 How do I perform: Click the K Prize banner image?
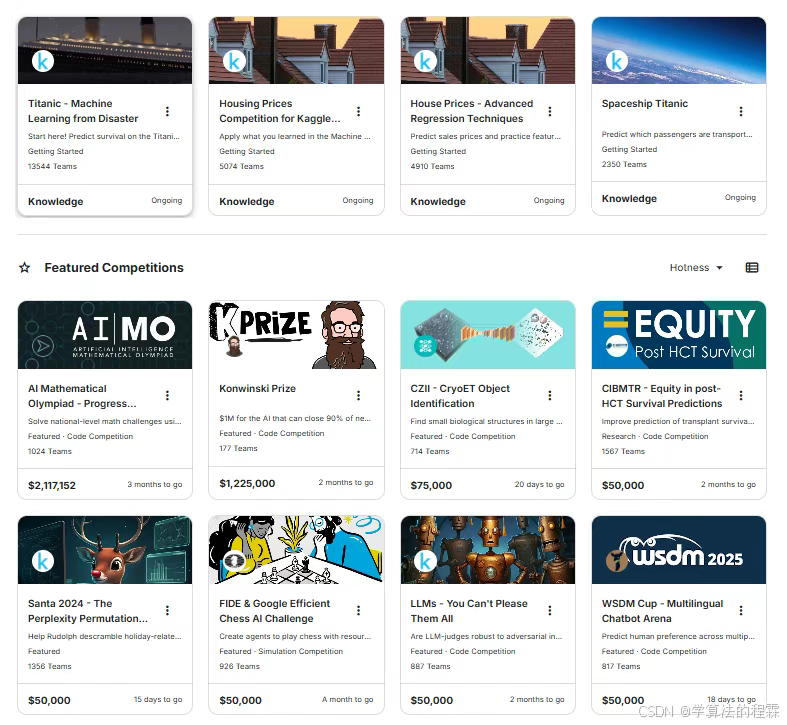click(x=296, y=335)
